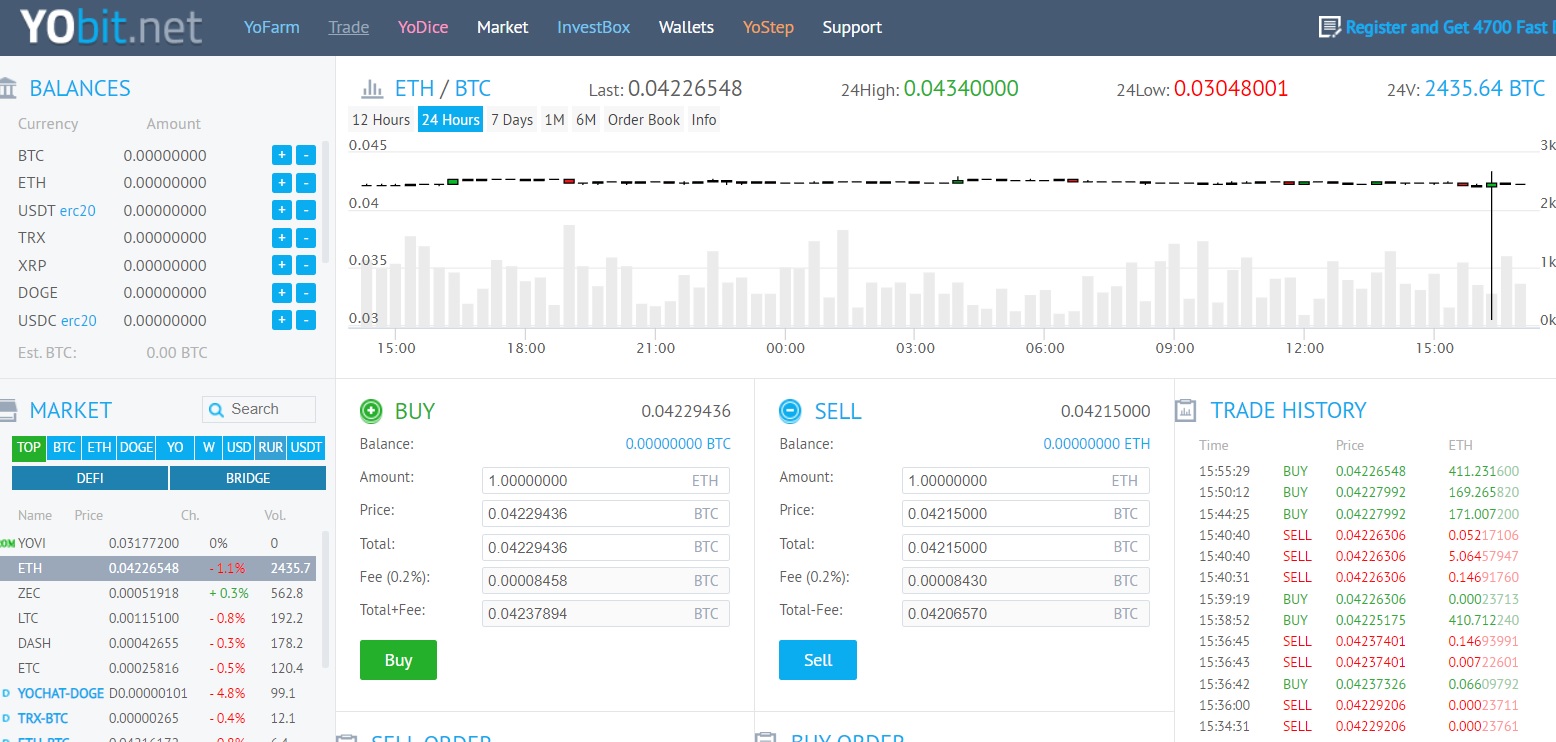The height and width of the screenshot is (742, 1556).
Task: Click the minus withdraw button for ETH
Action: 306,183
